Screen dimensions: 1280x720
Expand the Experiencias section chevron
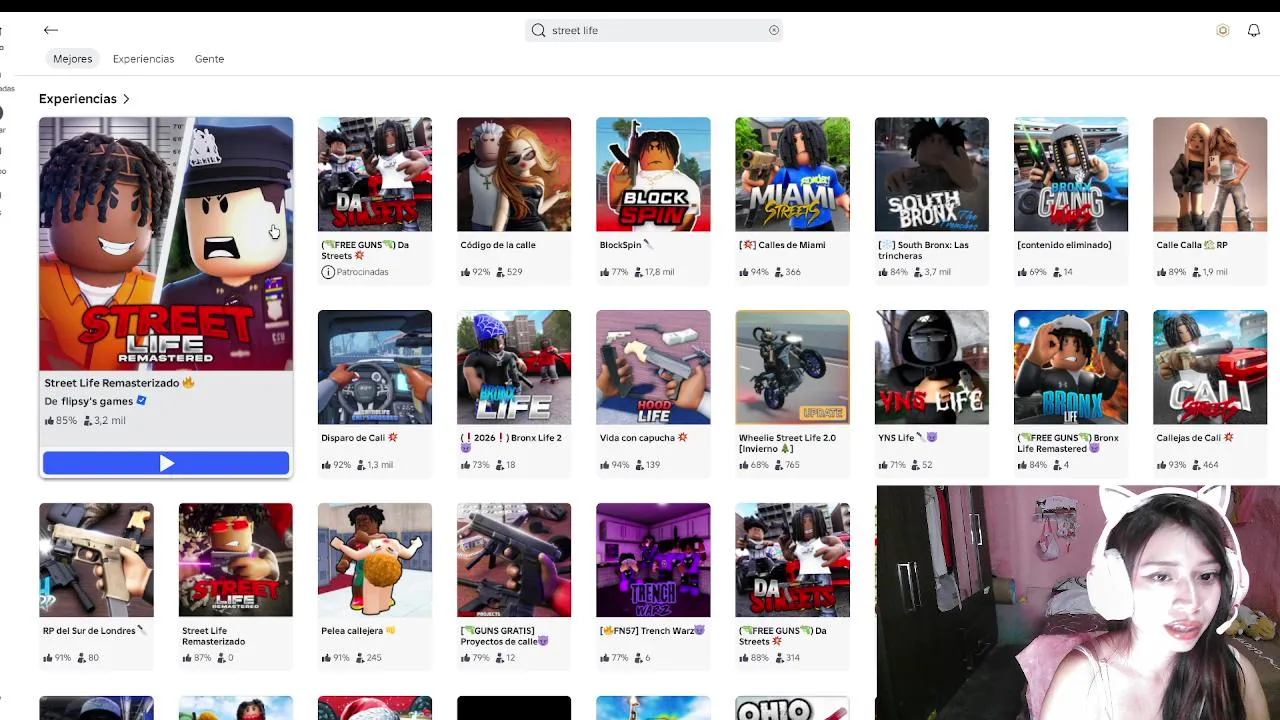(x=126, y=99)
